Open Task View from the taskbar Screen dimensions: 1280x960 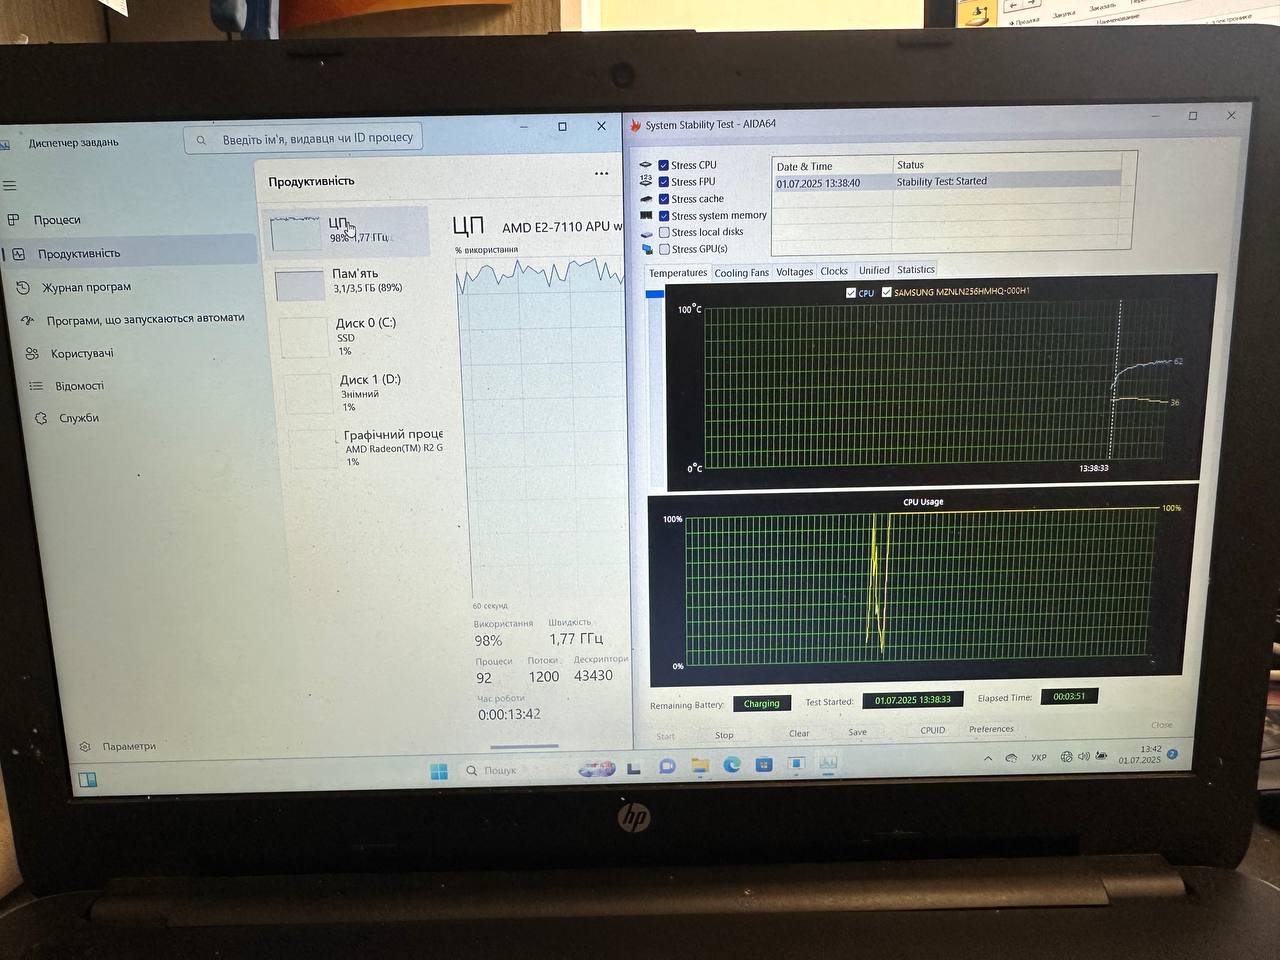(634, 768)
